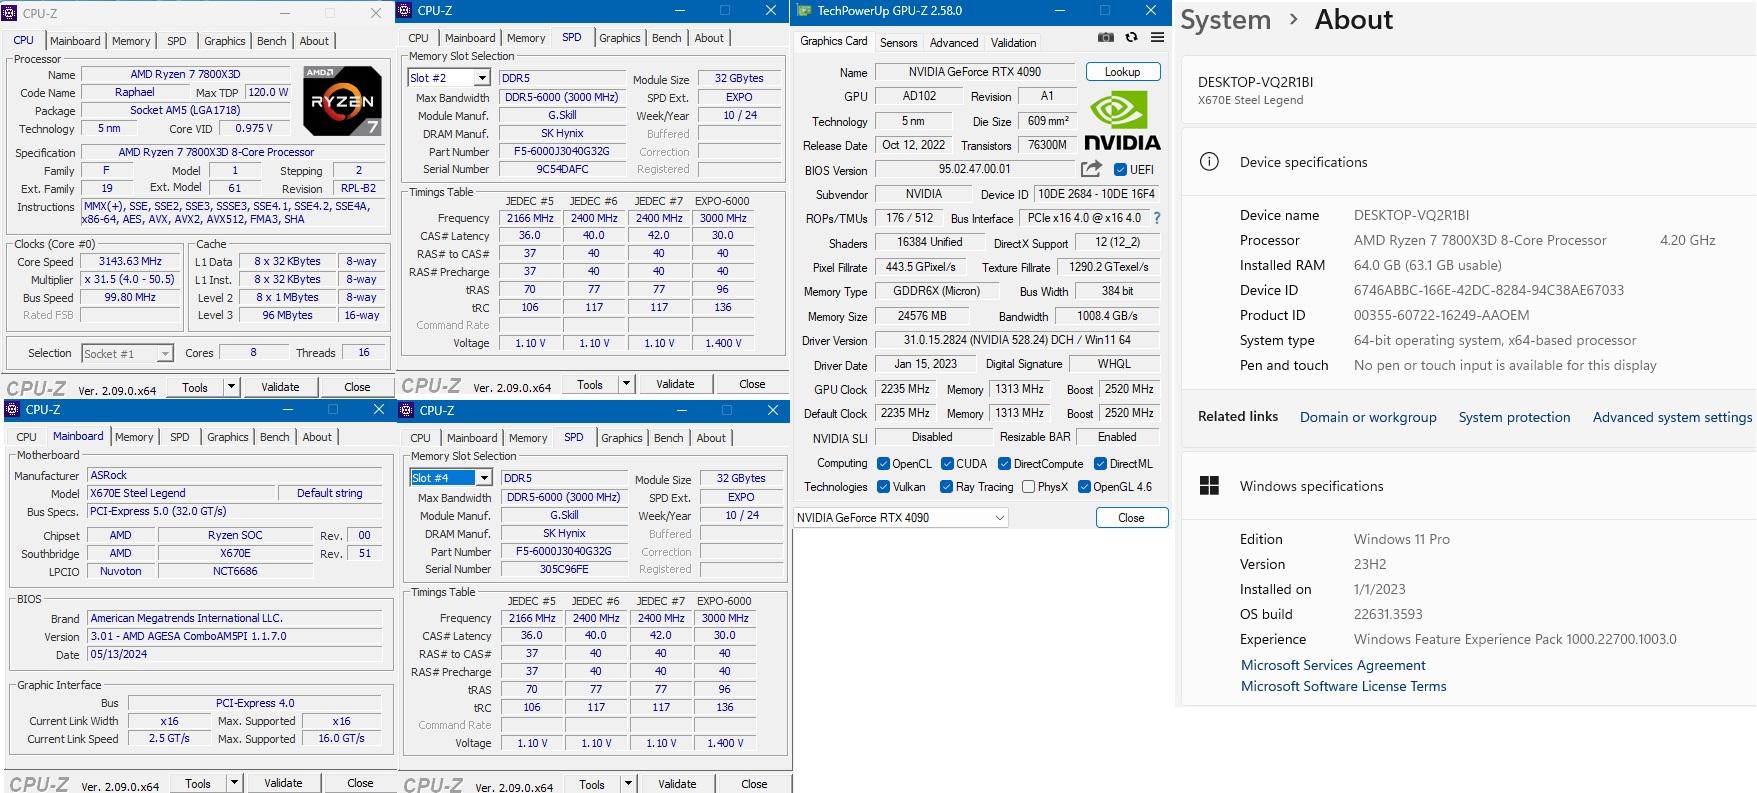Open the Domain or workgroup link
1757x793 pixels.
pyautogui.click(x=1368, y=417)
